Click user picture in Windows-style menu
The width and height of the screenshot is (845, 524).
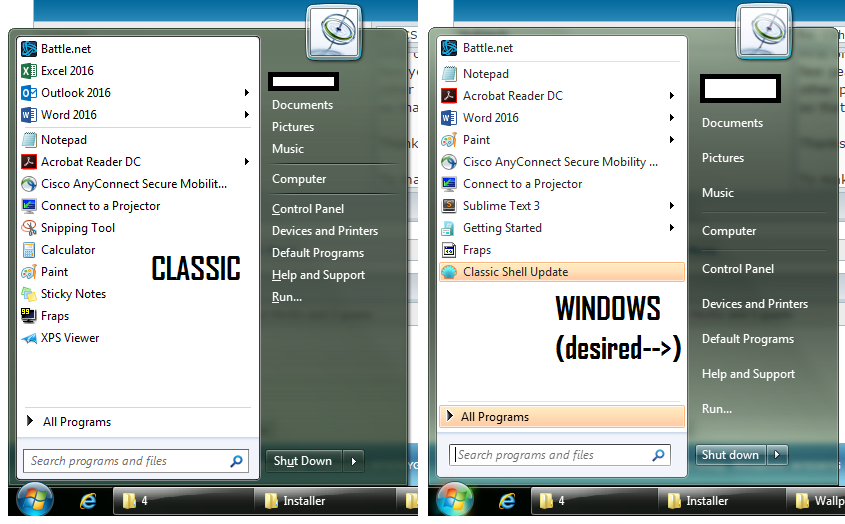(x=764, y=31)
